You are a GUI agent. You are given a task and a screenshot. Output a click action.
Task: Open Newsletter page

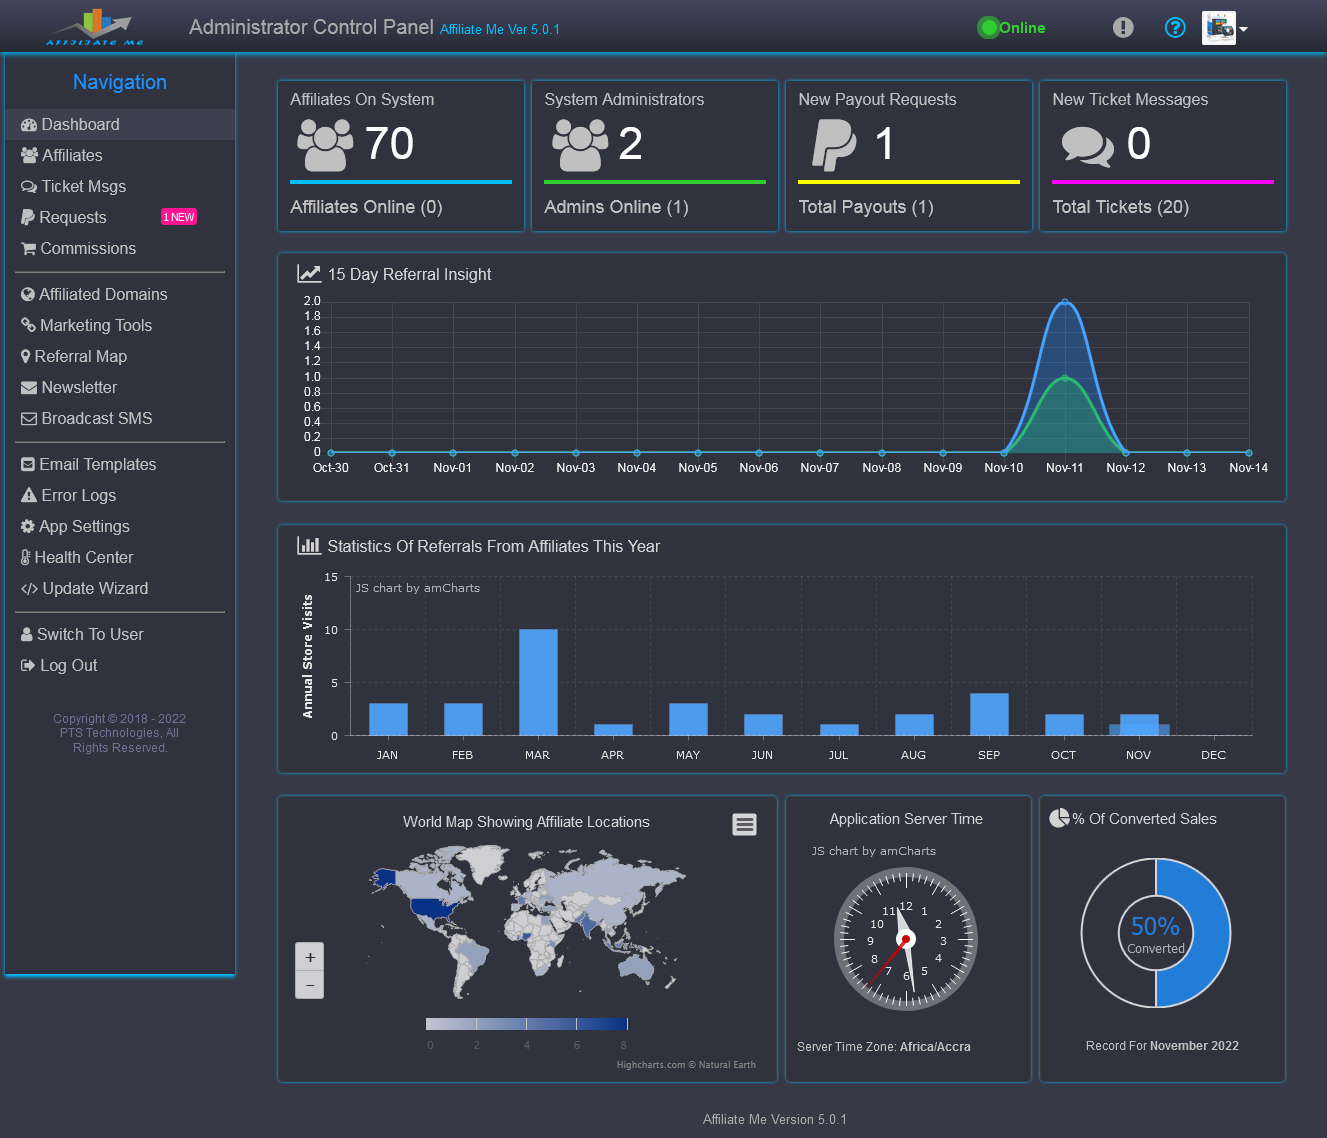pos(79,387)
